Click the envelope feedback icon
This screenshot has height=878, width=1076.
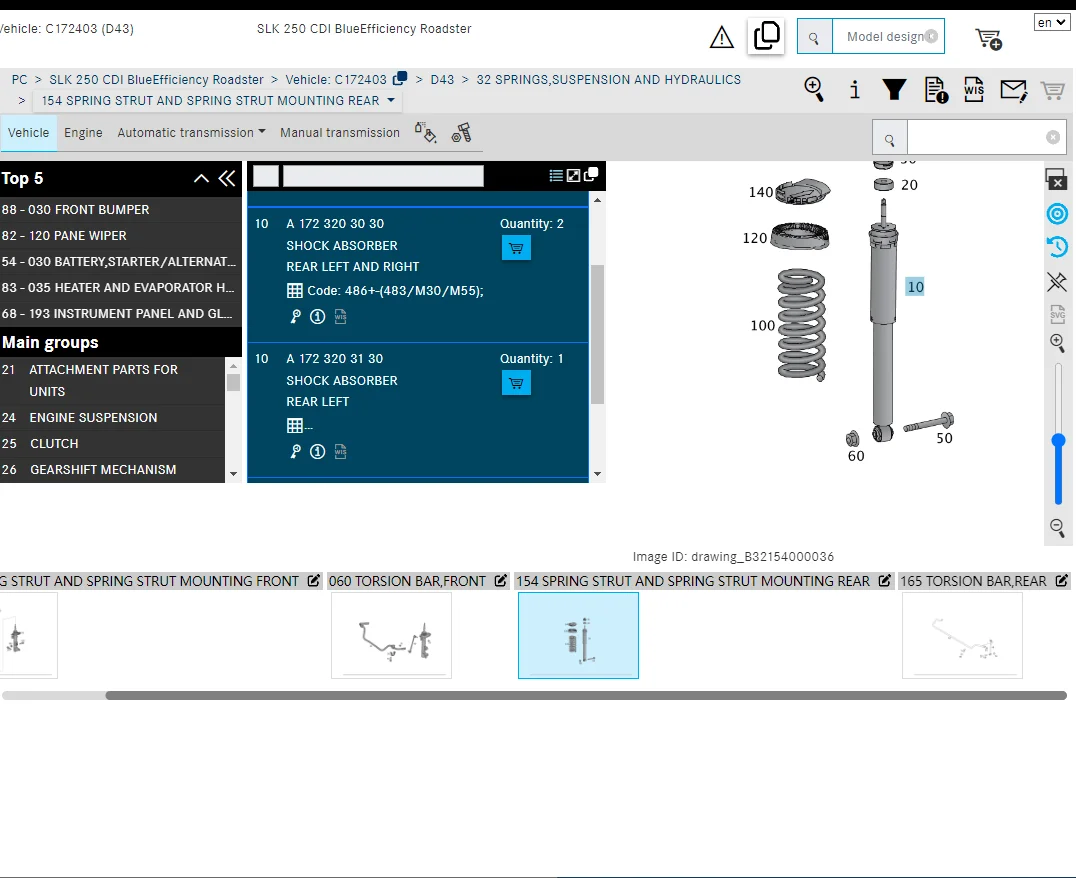coord(1014,90)
